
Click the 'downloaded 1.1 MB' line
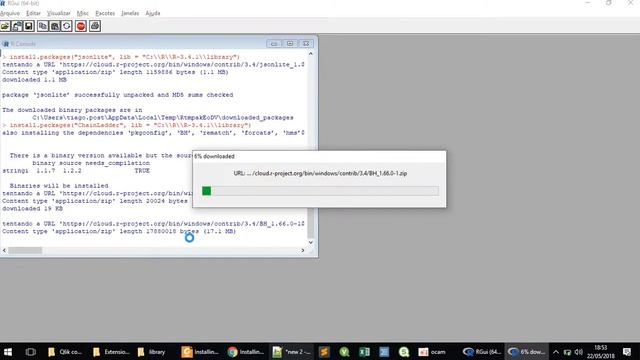tap(34, 80)
